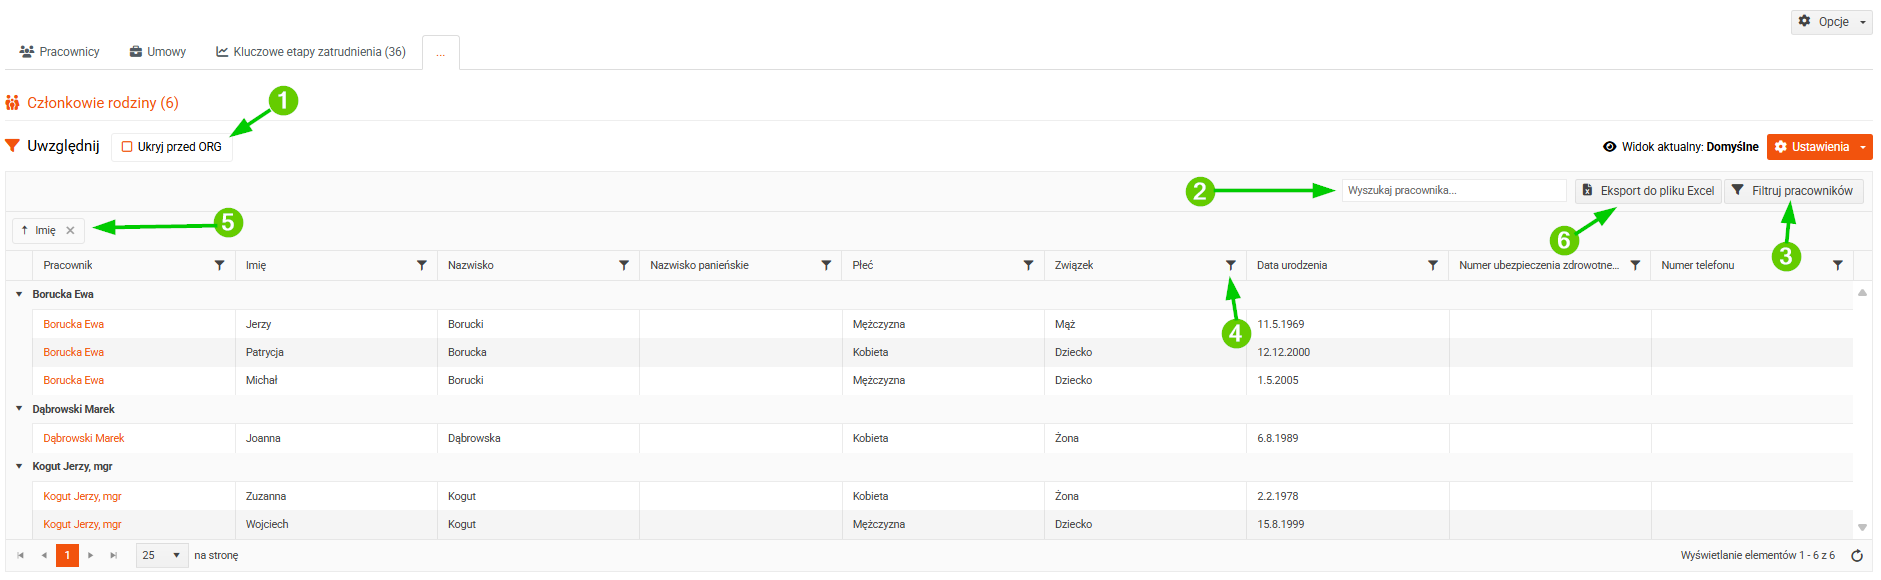1881x580 pixels.
Task: Focus the Wyszukaj pracownika search field
Action: 1454,190
